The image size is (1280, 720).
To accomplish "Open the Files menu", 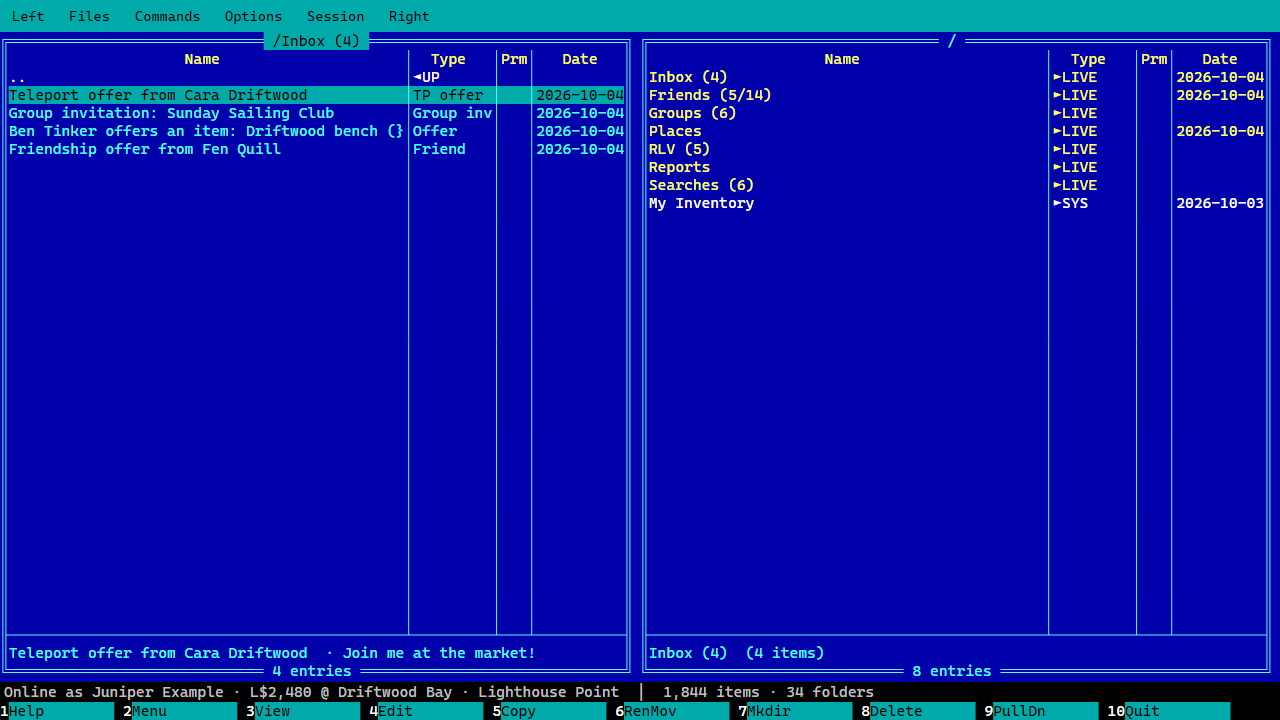I will point(89,16).
